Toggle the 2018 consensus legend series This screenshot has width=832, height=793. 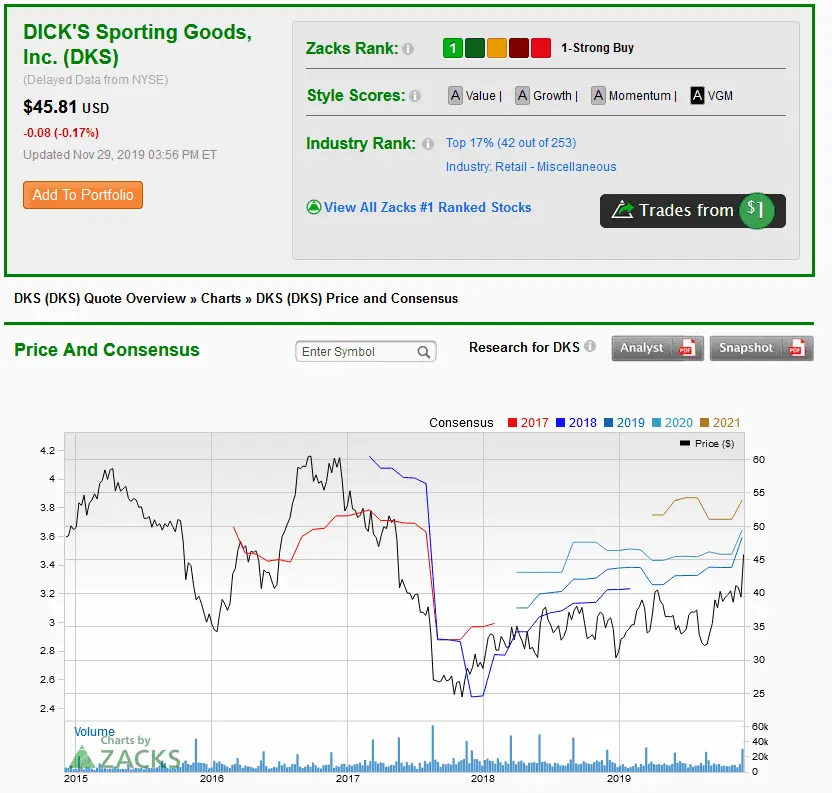pyautogui.click(x=576, y=423)
